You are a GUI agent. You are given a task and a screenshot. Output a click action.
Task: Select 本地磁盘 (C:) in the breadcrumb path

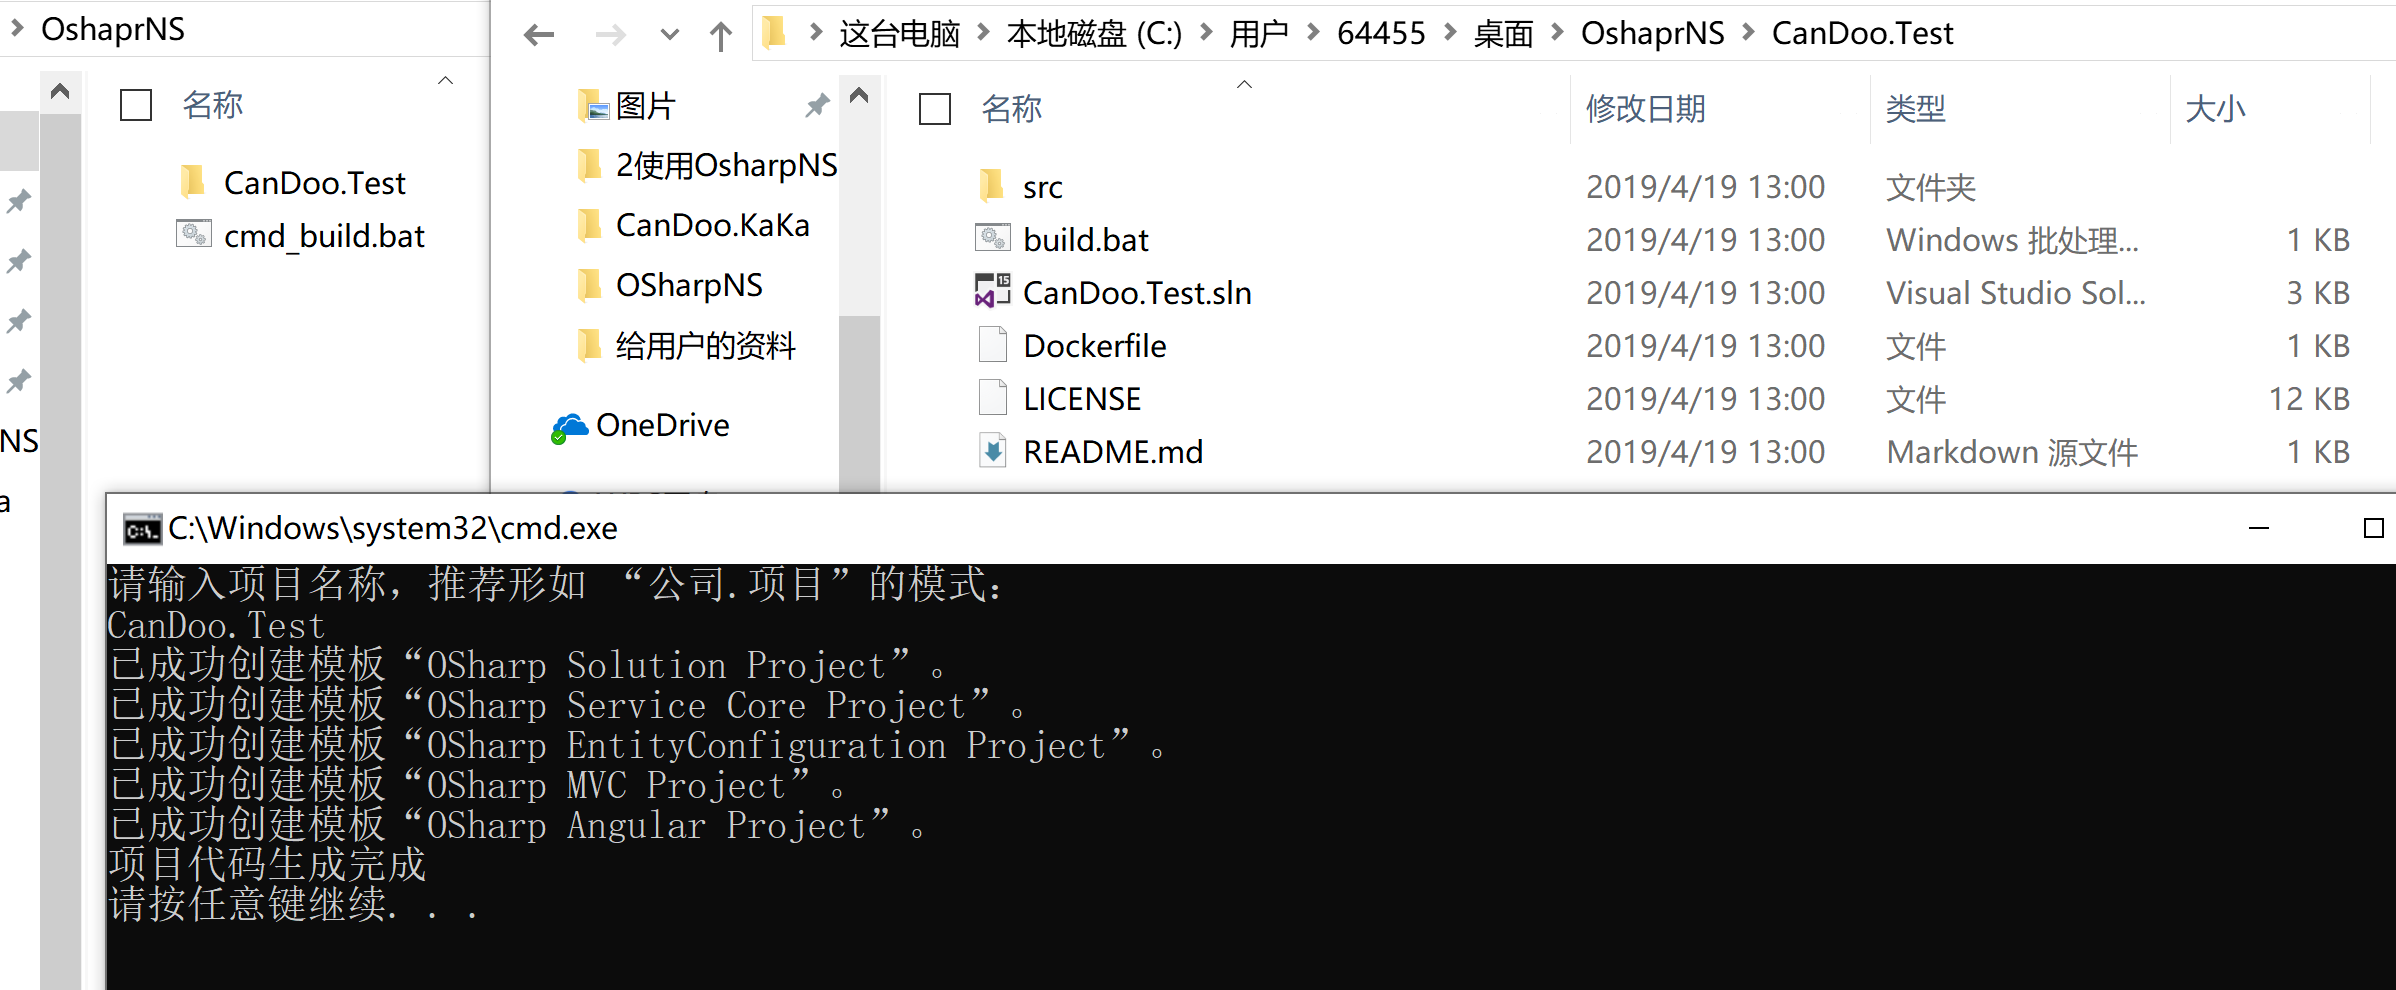1094,32
